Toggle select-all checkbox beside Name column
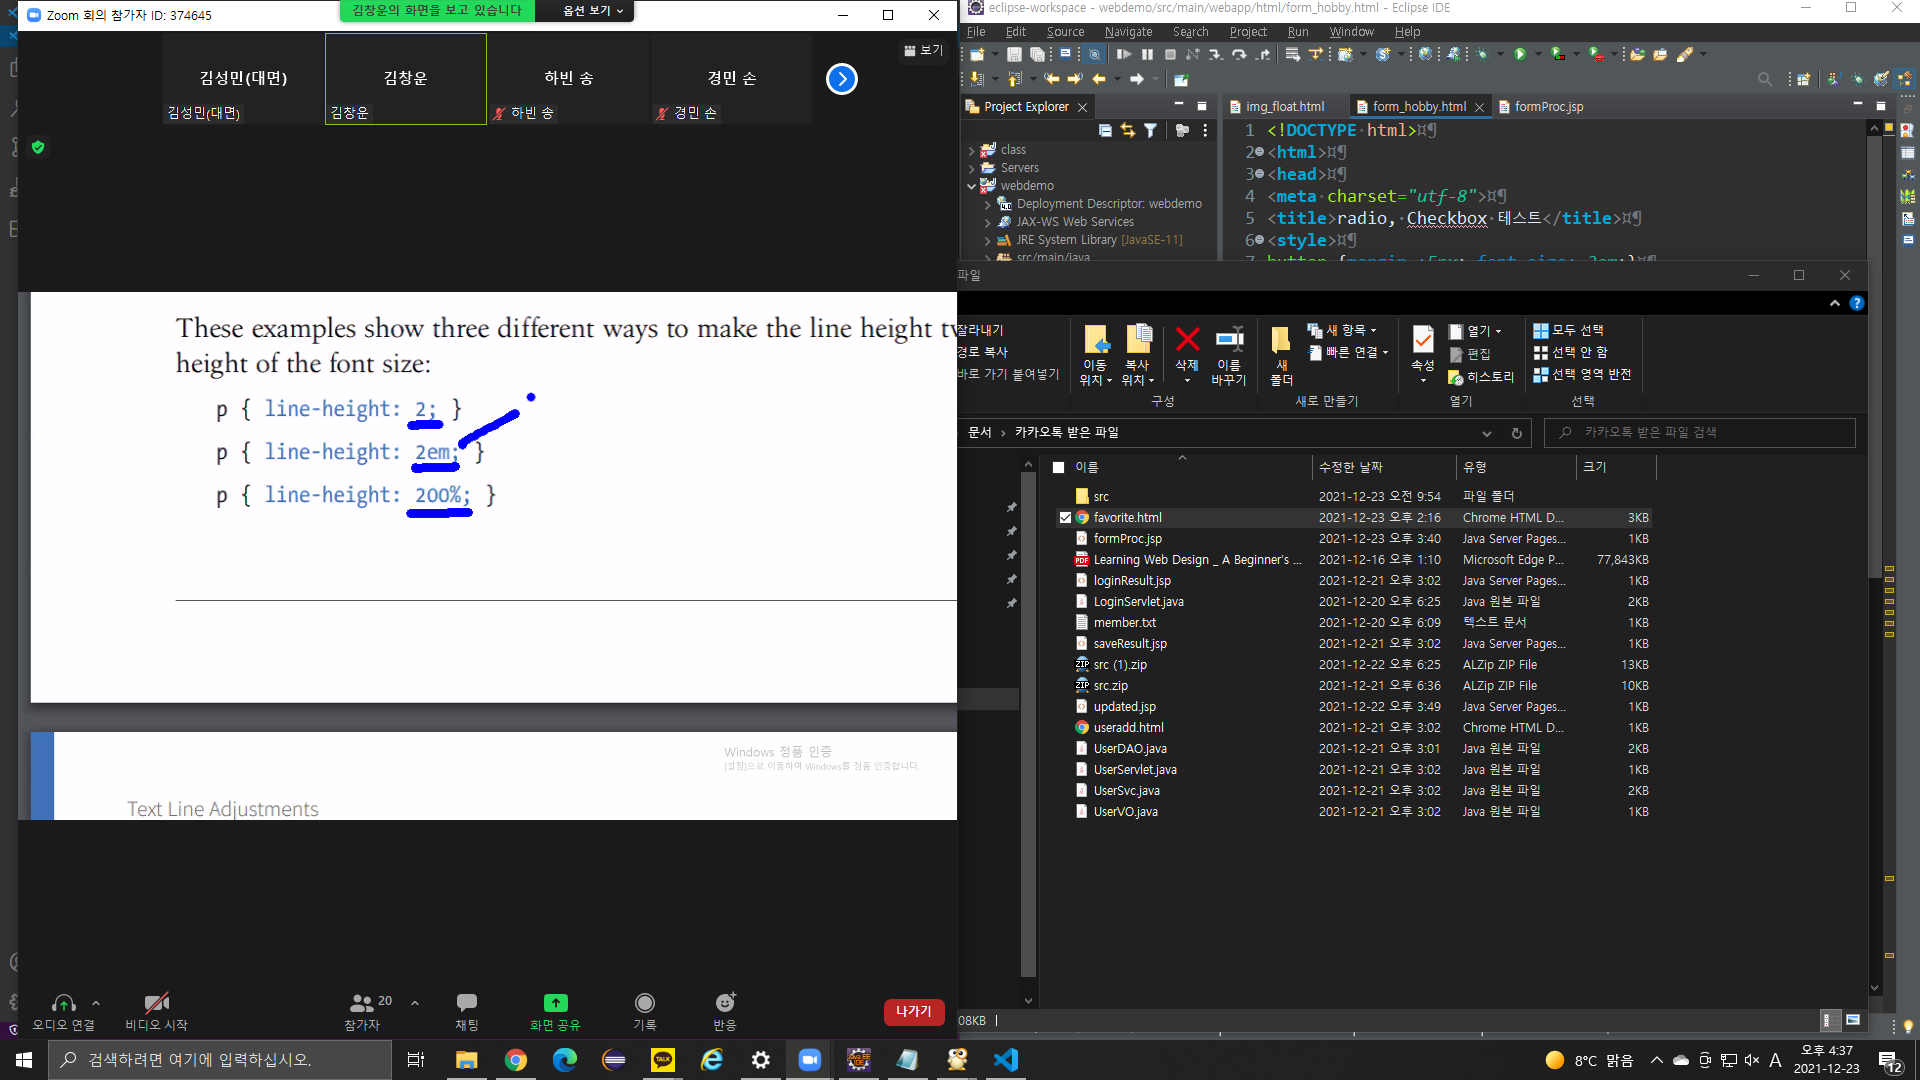 [x=1058, y=467]
